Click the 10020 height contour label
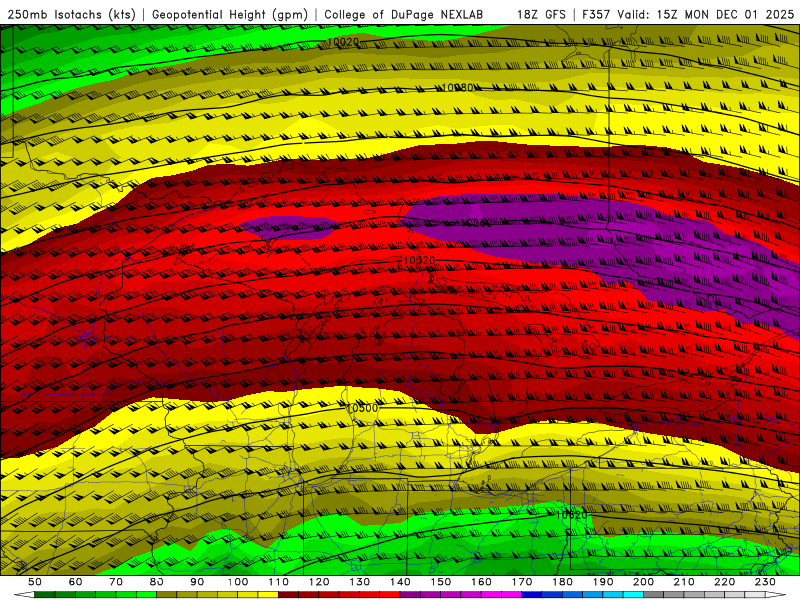This screenshot has width=800, height=600. click(343, 42)
